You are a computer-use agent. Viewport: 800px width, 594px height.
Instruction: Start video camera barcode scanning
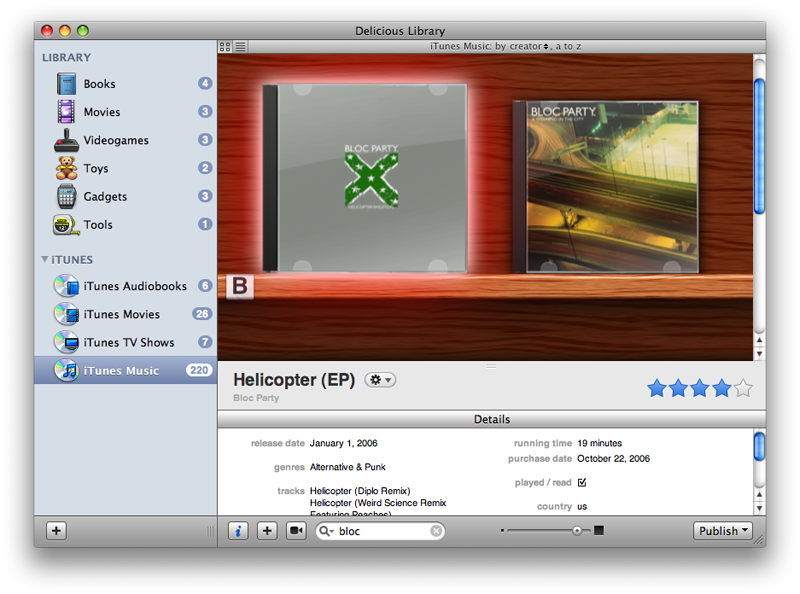(296, 531)
